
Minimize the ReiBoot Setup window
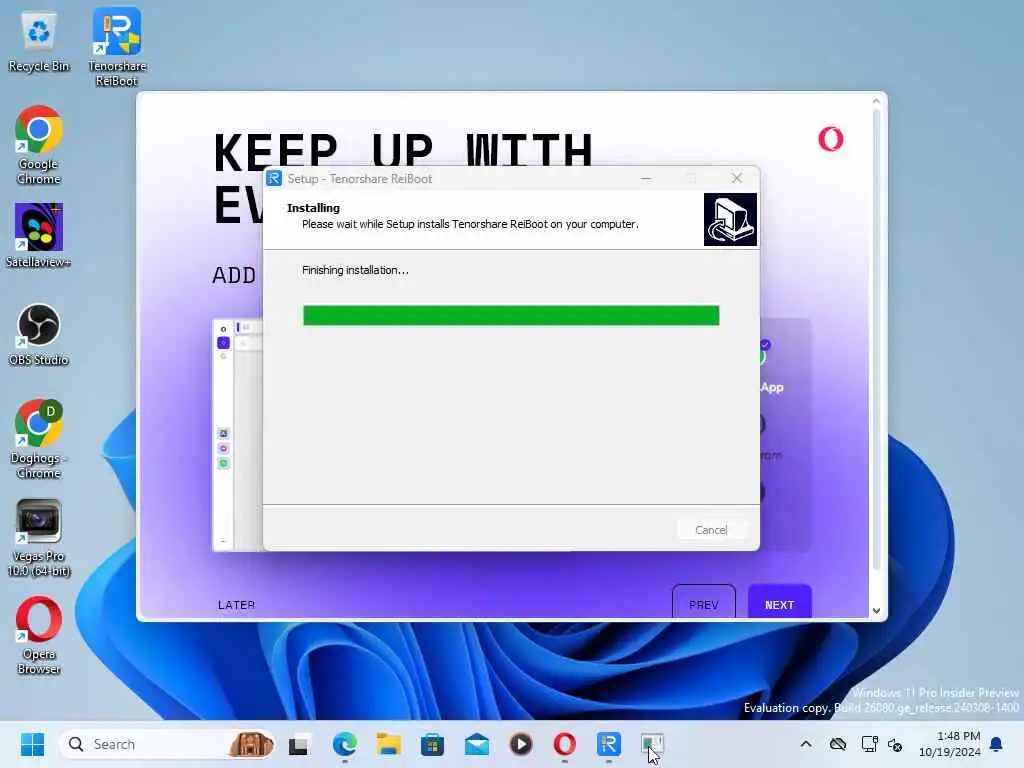pyautogui.click(x=646, y=178)
